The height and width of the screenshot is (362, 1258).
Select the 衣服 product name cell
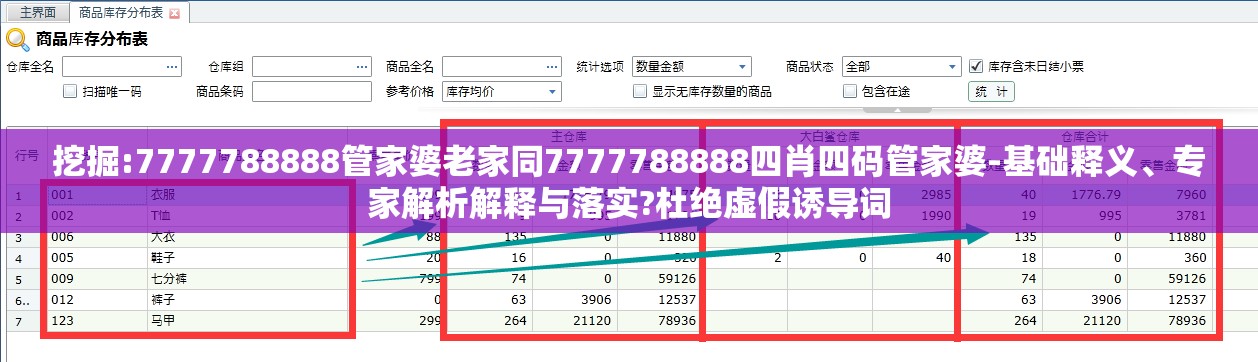pyautogui.click(x=246, y=194)
